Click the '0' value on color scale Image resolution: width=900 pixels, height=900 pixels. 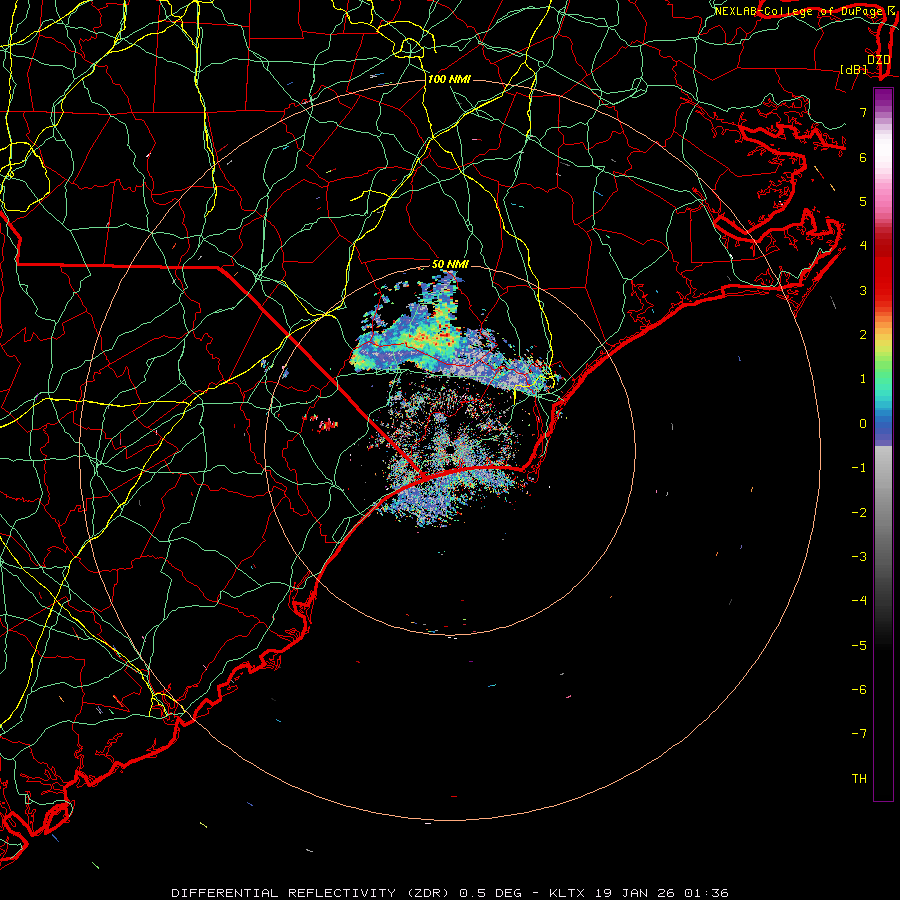[863, 424]
